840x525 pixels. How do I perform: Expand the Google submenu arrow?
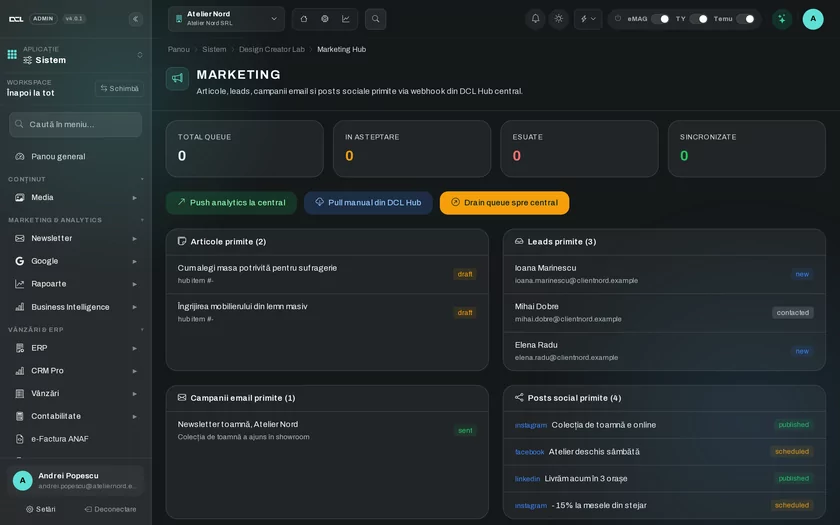[x=134, y=261]
